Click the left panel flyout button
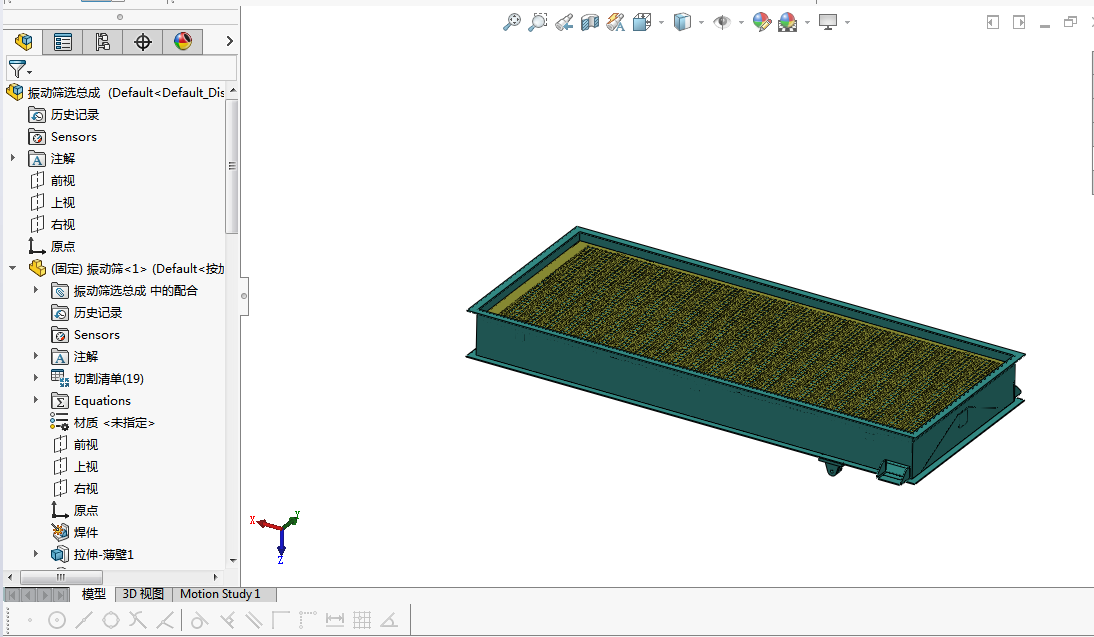 pos(992,22)
